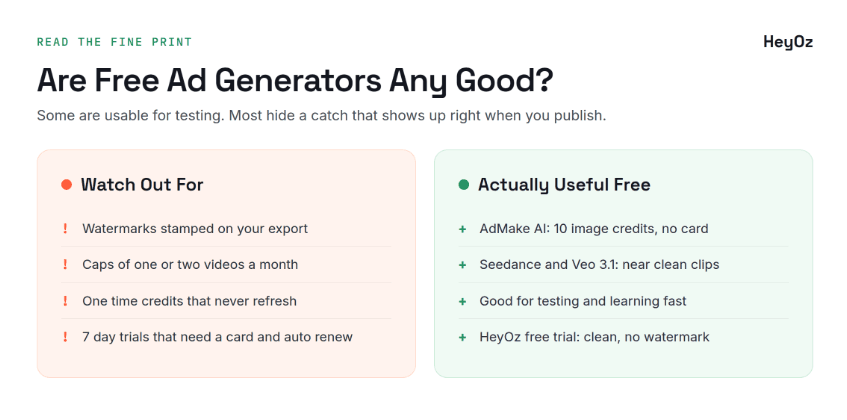This screenshot has width=847, height=420.
Task: Select the READ THE FINE PRINT label
Action: coord(115,42)
